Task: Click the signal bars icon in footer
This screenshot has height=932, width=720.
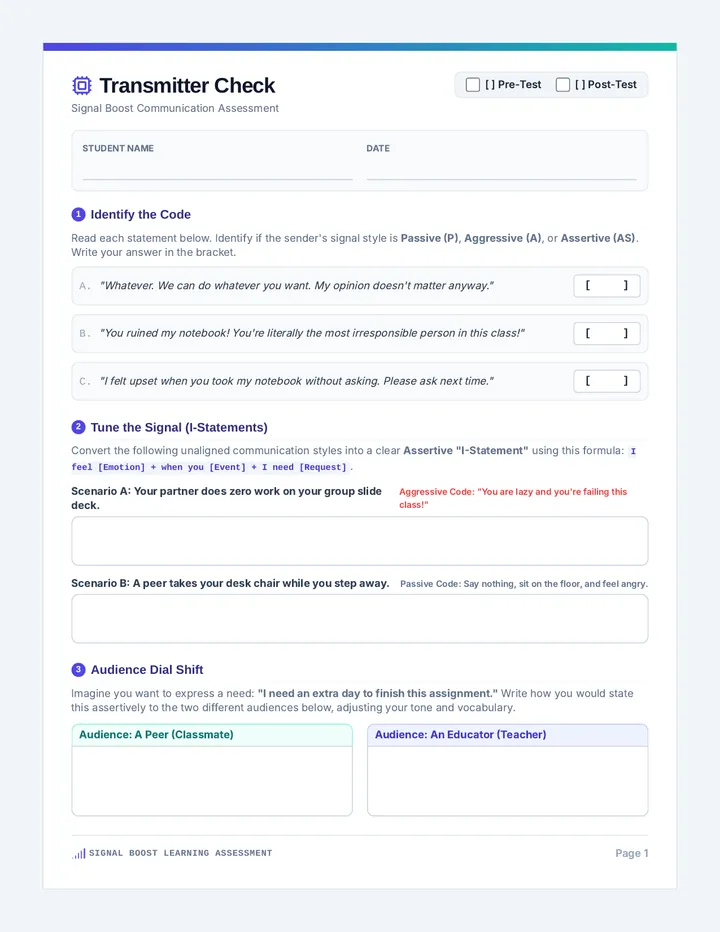Action: 79,854
